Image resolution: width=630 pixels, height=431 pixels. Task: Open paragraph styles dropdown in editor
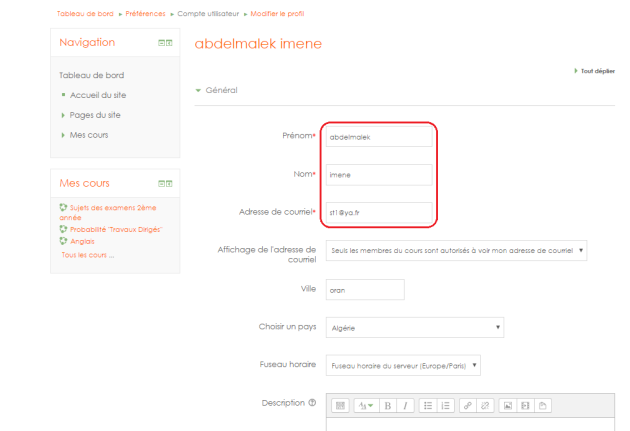pos(366,406)
